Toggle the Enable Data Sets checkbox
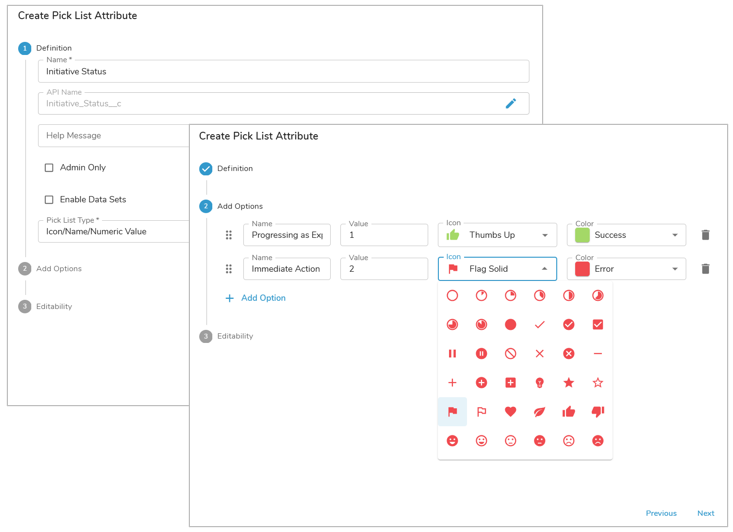 tap(49, 200)
